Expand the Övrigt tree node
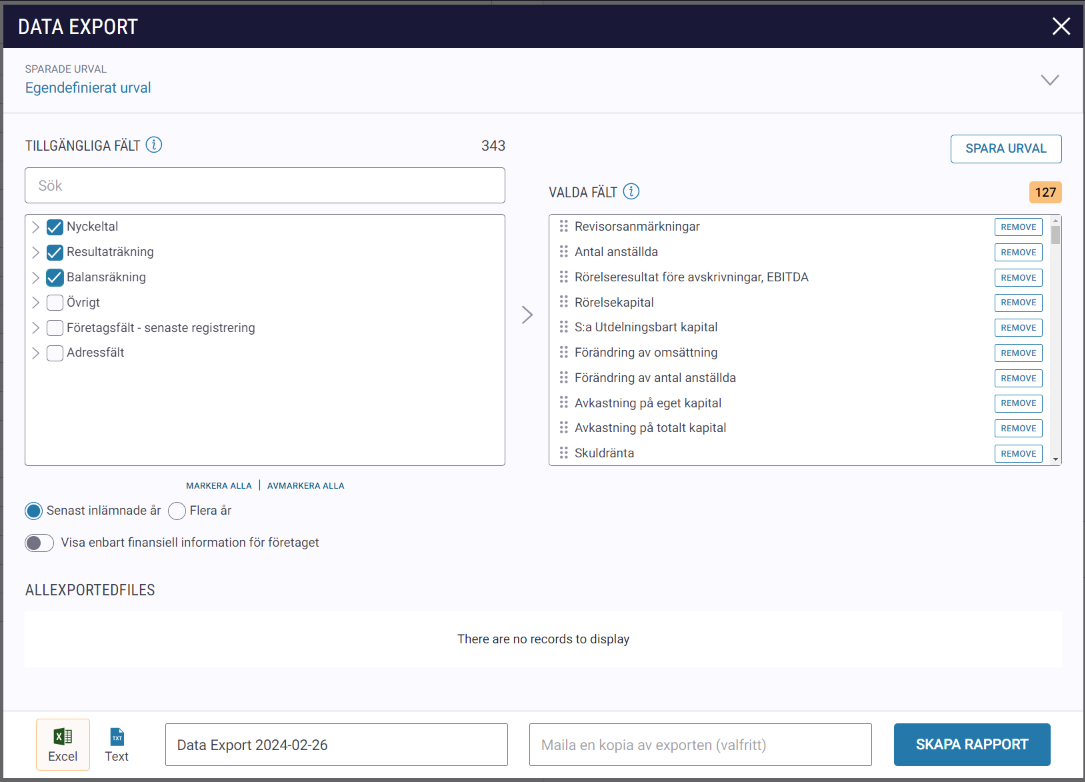The height and width of the screenshot is (782, 1085). [x=35, y=302]
